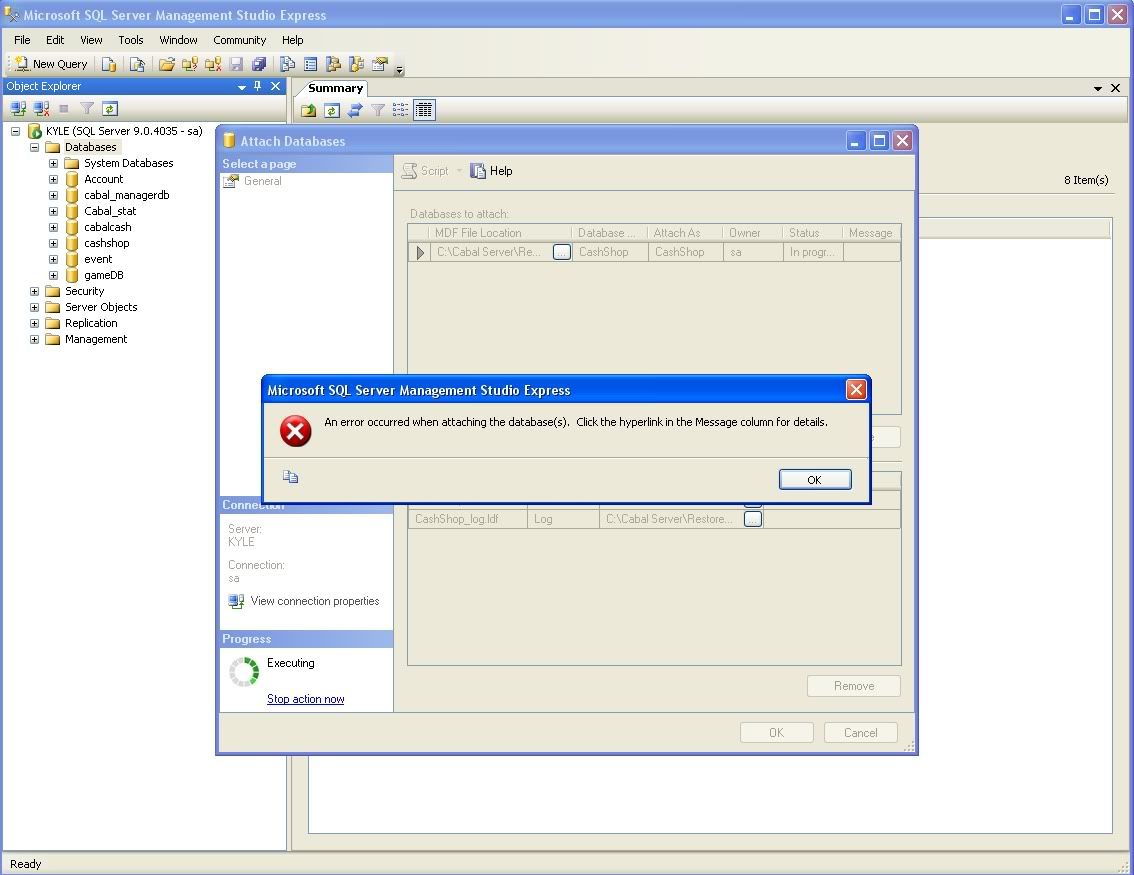Expand the gameDB database node

[x=53, y=275]
